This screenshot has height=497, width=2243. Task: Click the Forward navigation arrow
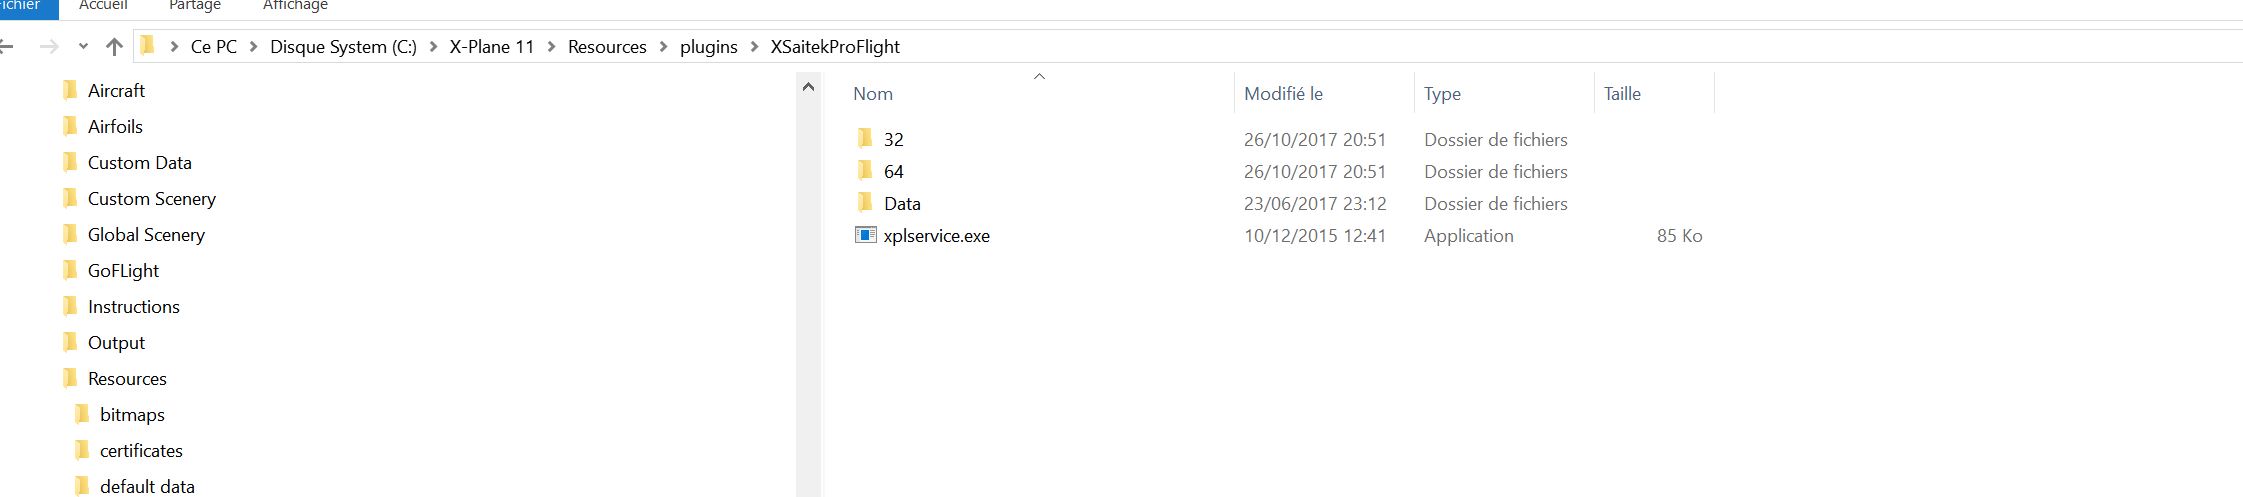coord(48,47)
